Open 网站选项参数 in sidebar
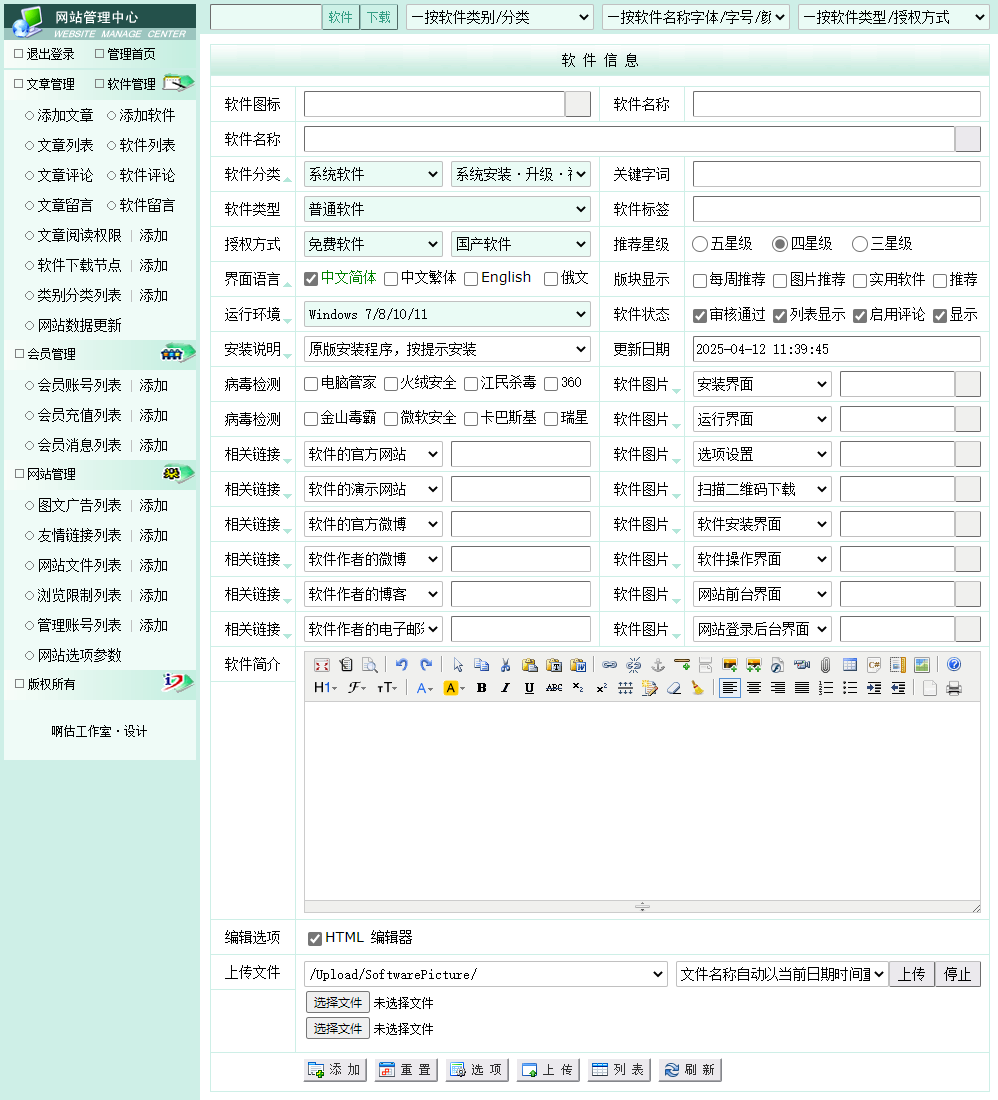The height and width of the screenshot is (1100, 998). (79, 655)
